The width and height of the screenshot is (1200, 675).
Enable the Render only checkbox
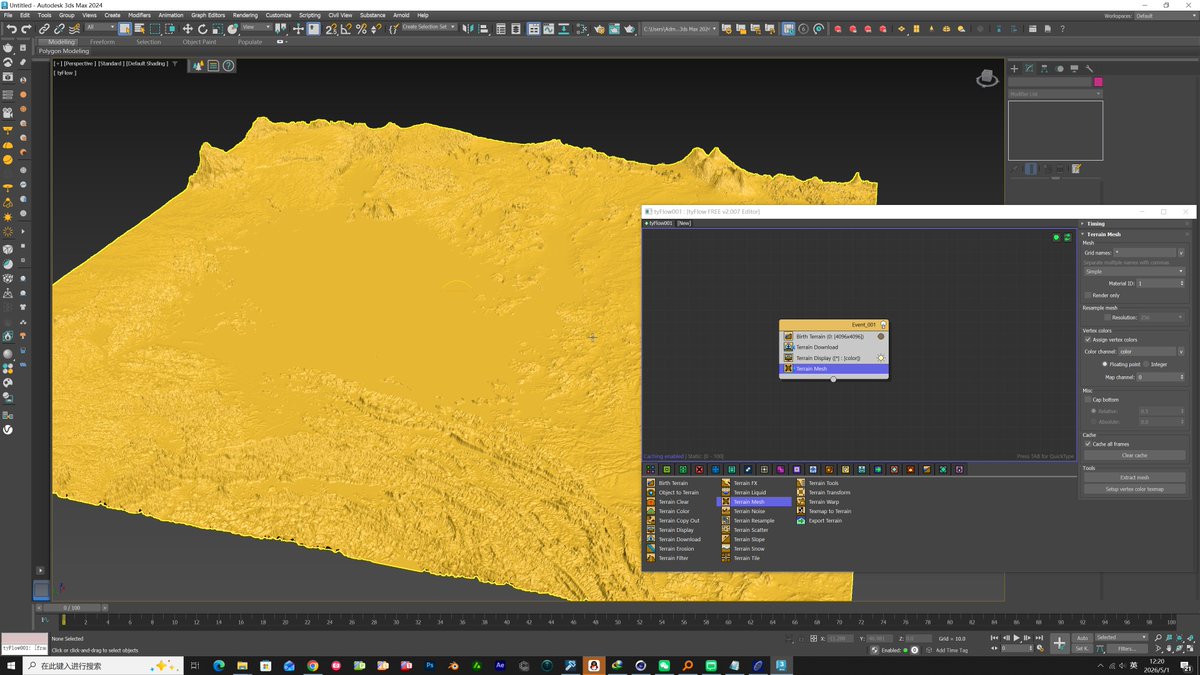(x=1088, y=295)
